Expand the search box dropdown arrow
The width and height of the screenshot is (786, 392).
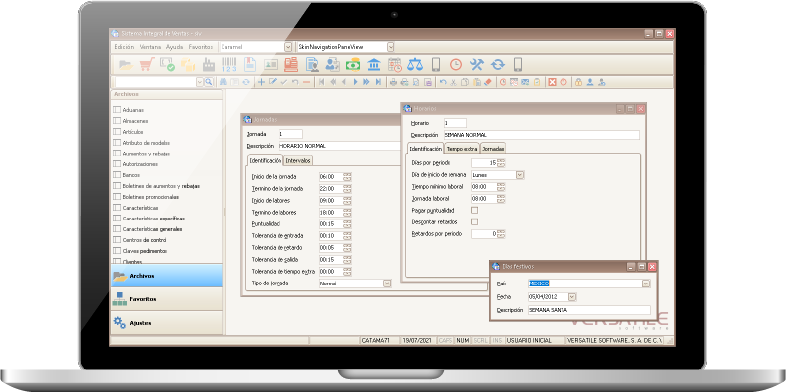(200, 82)
